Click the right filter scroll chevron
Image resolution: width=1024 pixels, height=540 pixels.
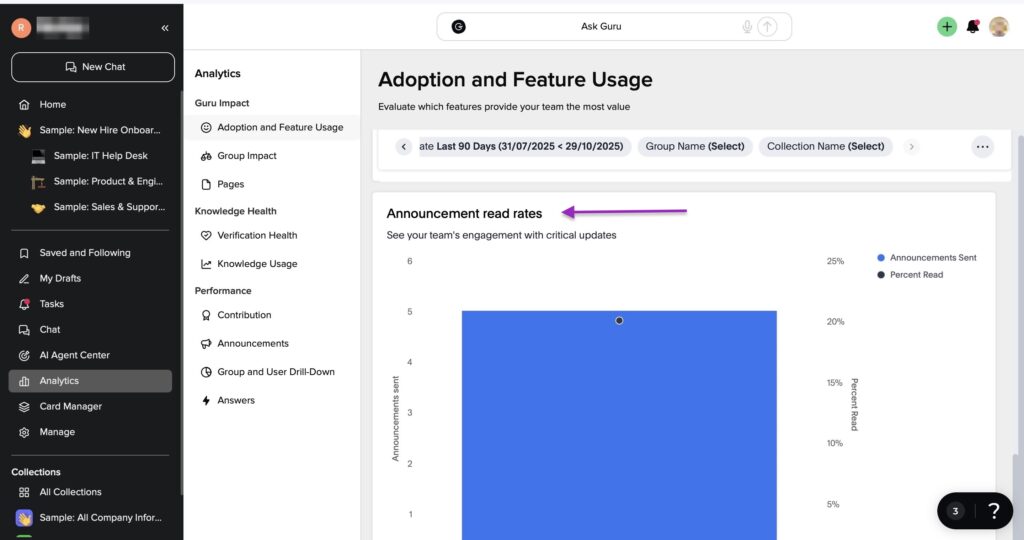pyautogui.click(x=912, y=146)
